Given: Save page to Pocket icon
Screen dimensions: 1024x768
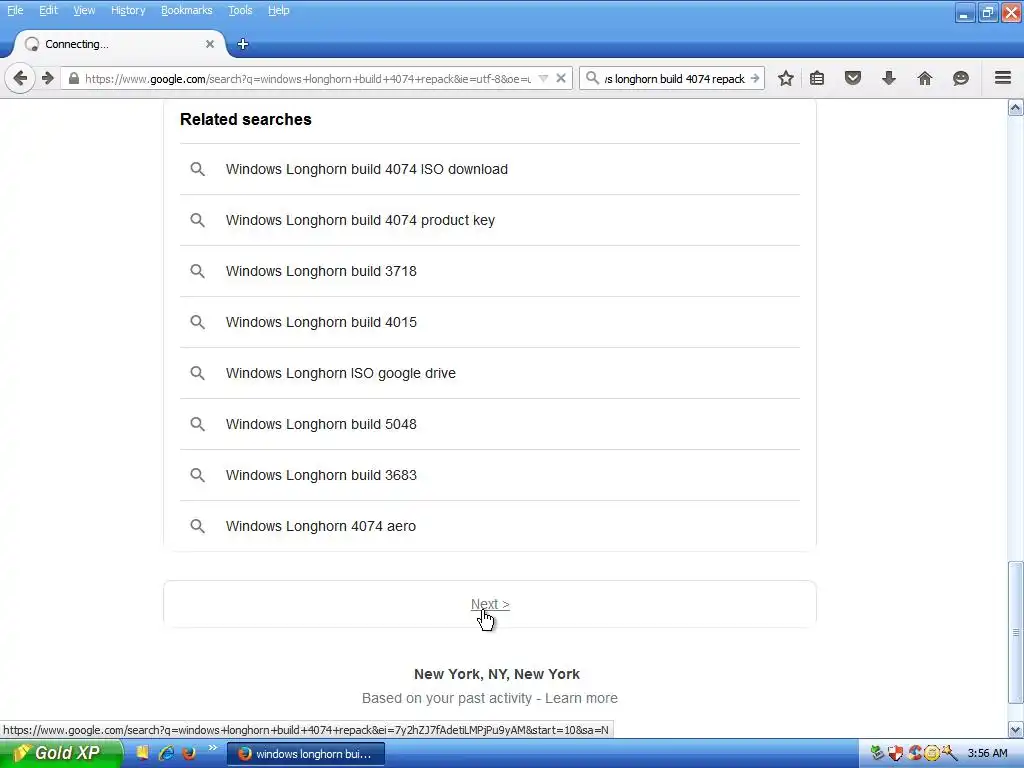Looking at the screenshot, I should (x=852, y=78).
